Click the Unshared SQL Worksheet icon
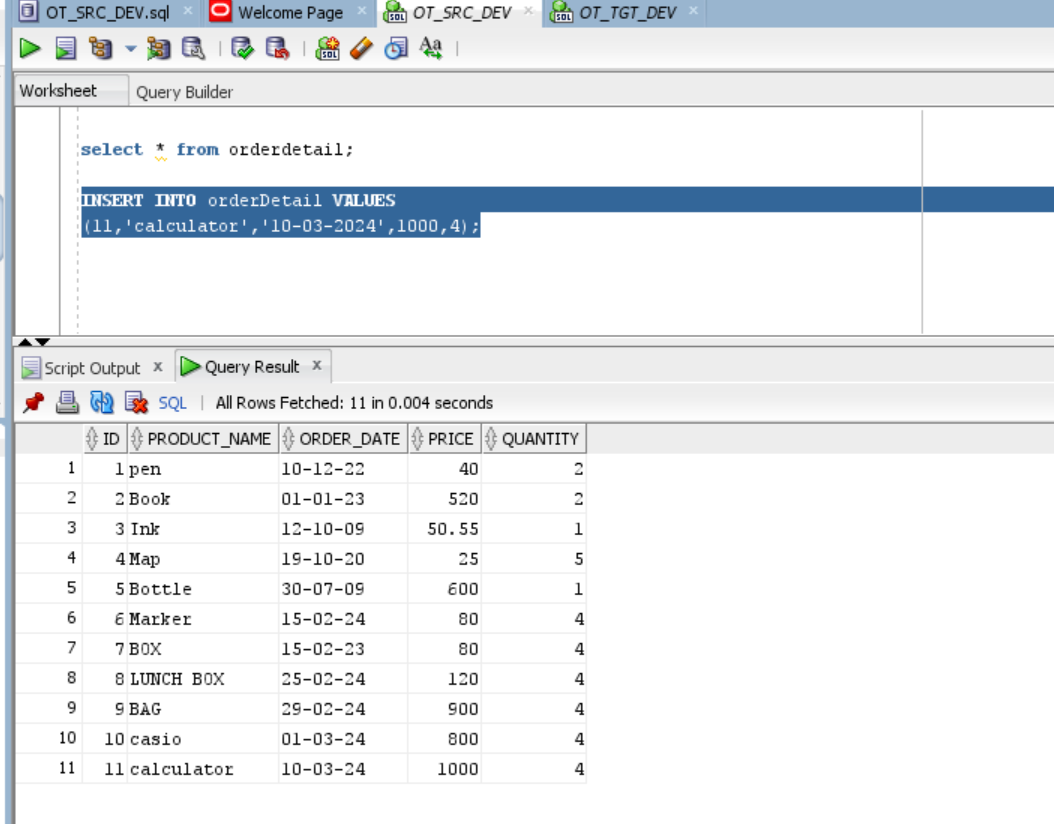1054x824 pixels. [327, 48]
